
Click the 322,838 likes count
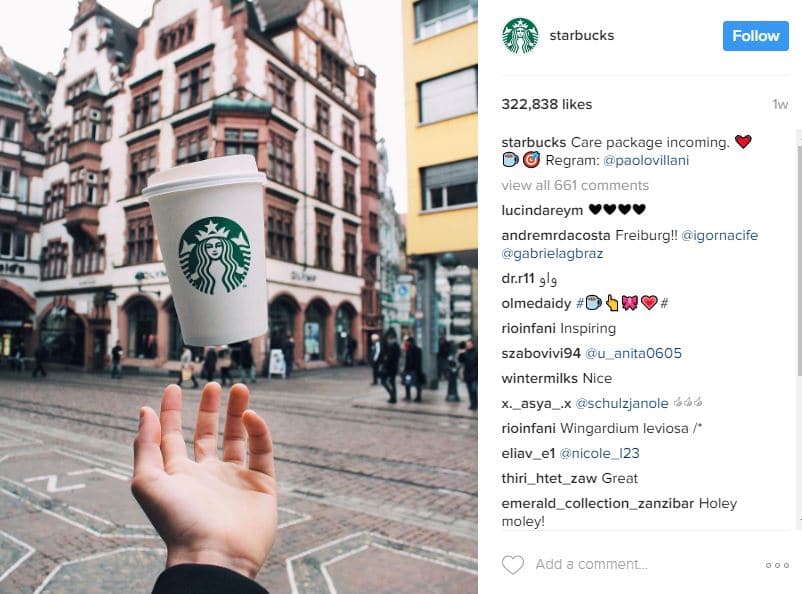[x=547, y=104]
